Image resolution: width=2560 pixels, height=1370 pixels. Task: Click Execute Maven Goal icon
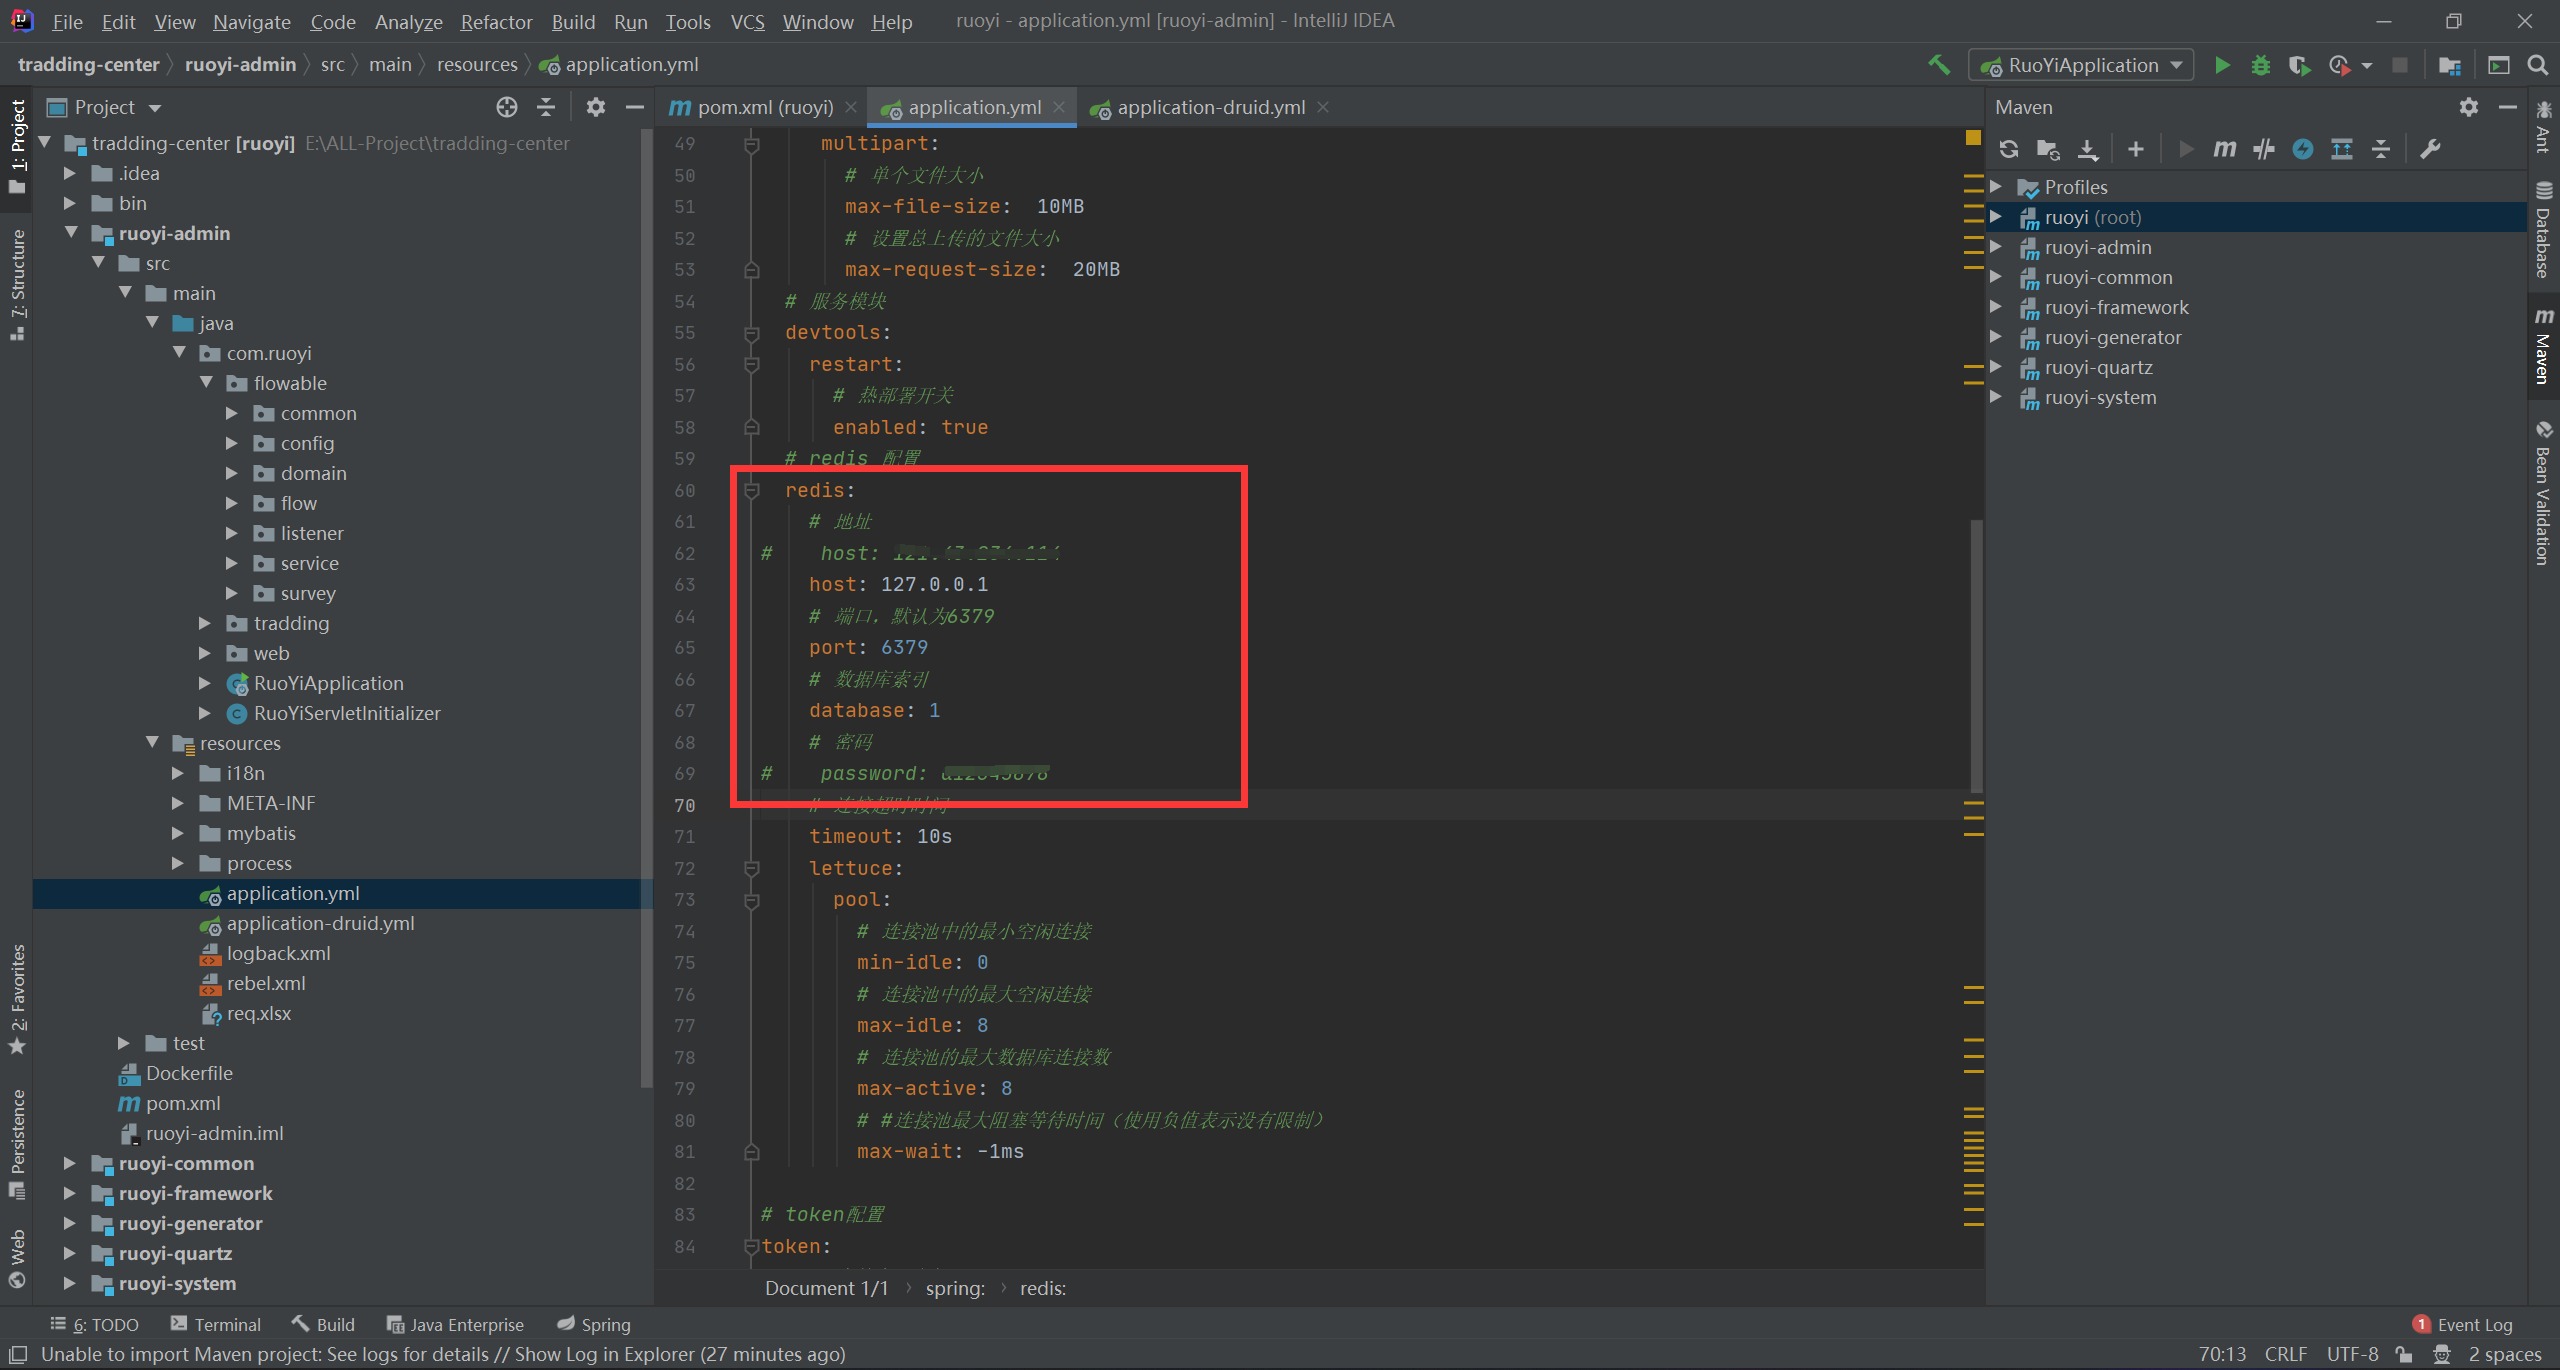(2224, 149)
